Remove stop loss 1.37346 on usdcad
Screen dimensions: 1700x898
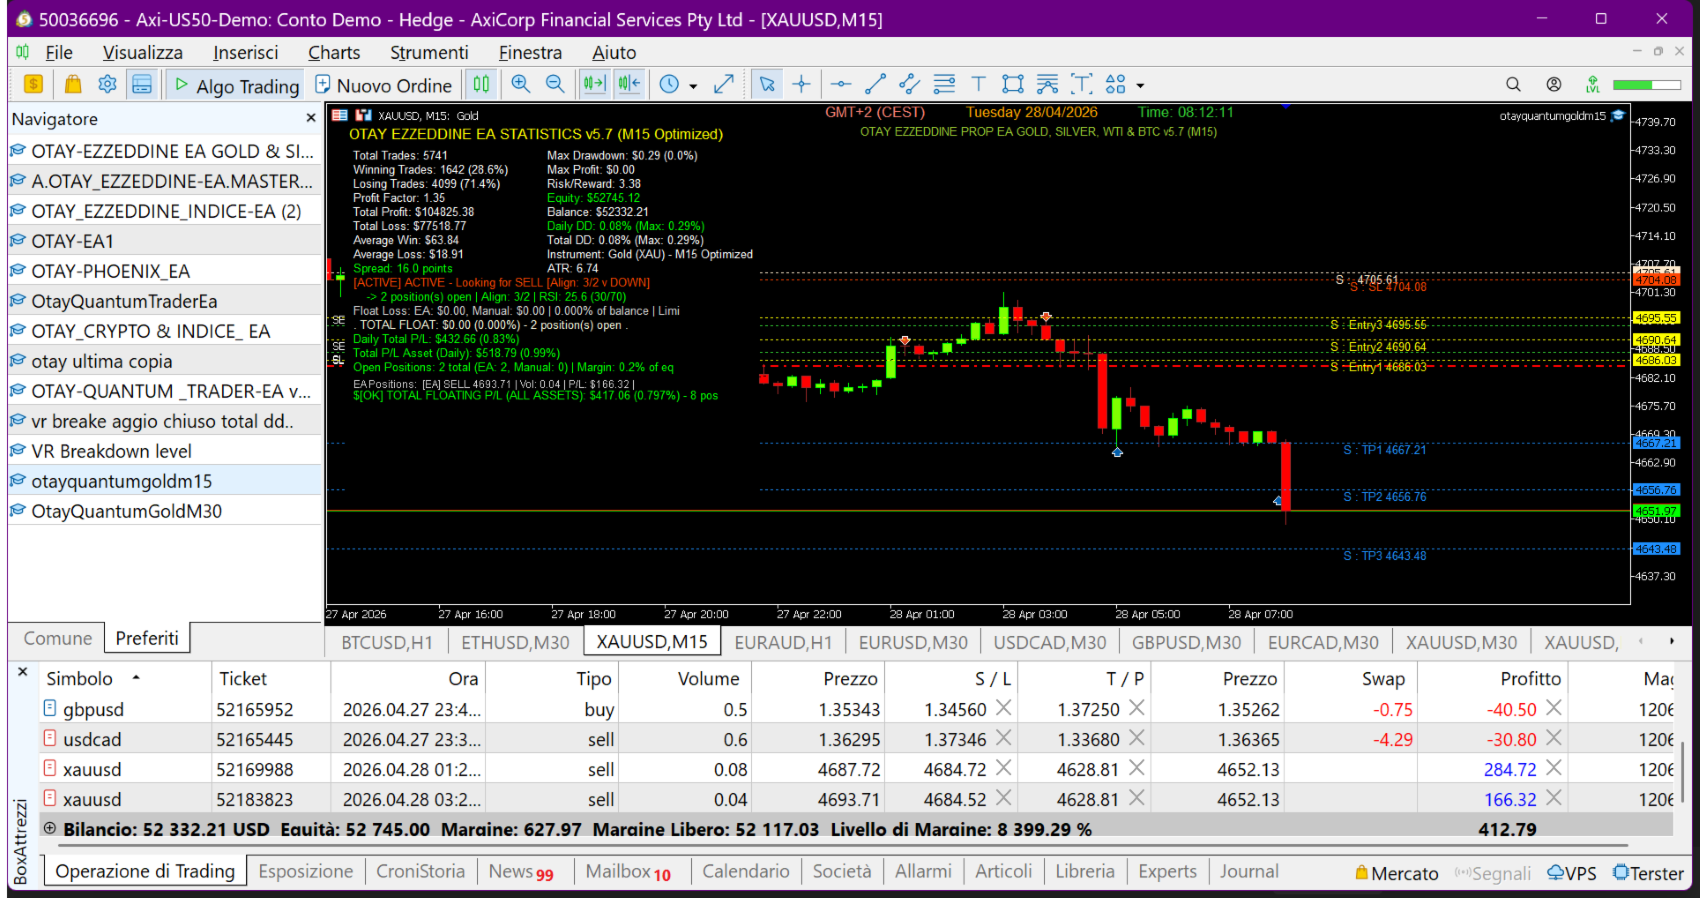(x=1004, y=738)
